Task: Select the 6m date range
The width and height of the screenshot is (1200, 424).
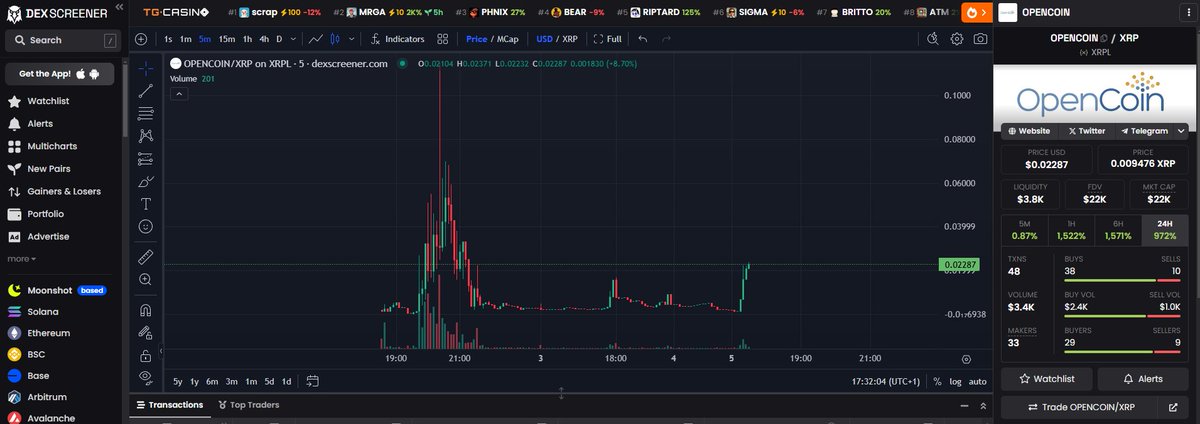Action: point(212,381)
